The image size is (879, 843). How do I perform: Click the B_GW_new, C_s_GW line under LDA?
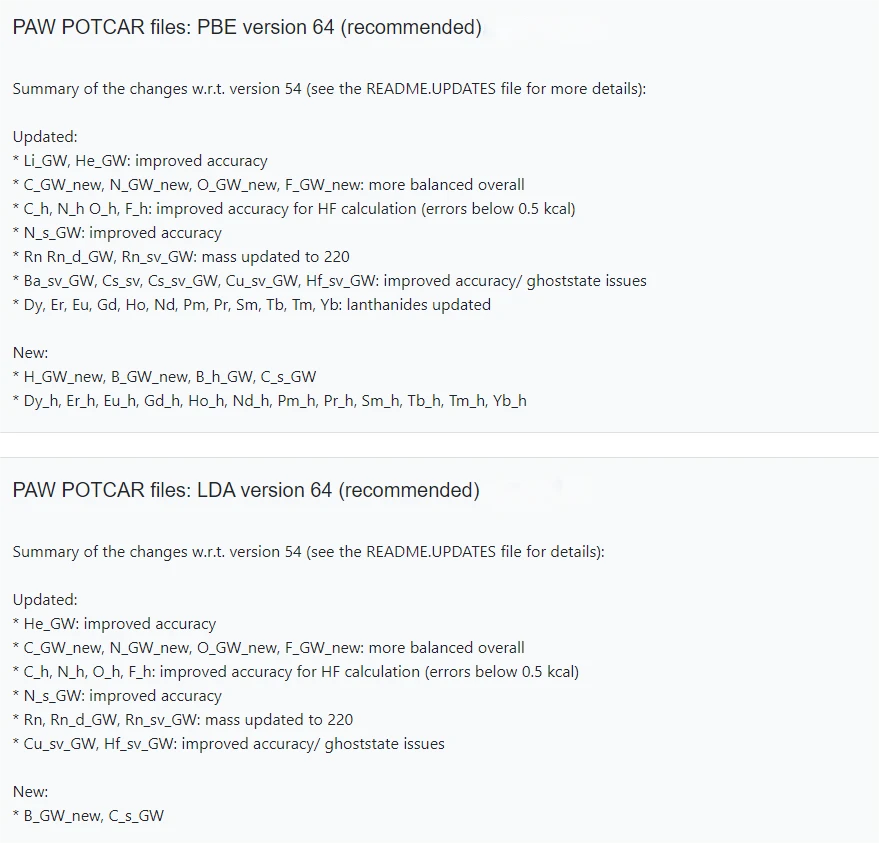click(x=88, y=816)
